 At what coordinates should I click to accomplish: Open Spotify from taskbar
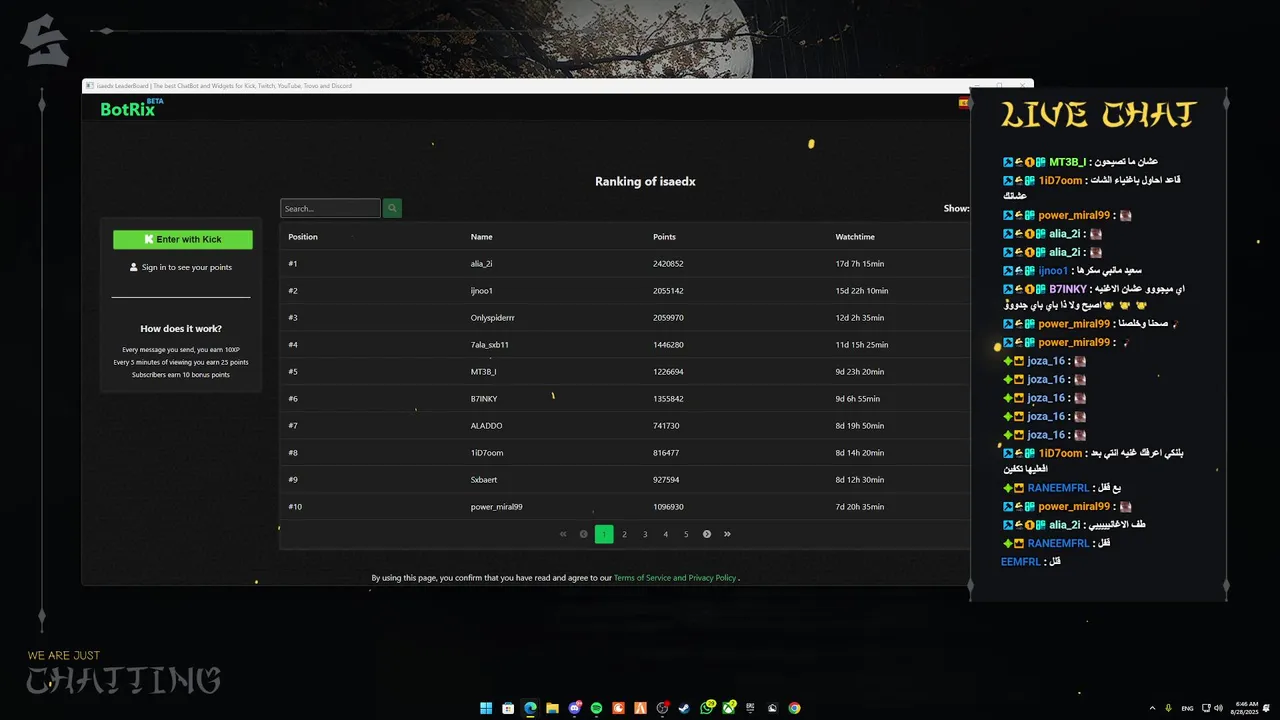pyautogui.click(x=596, y=708)
